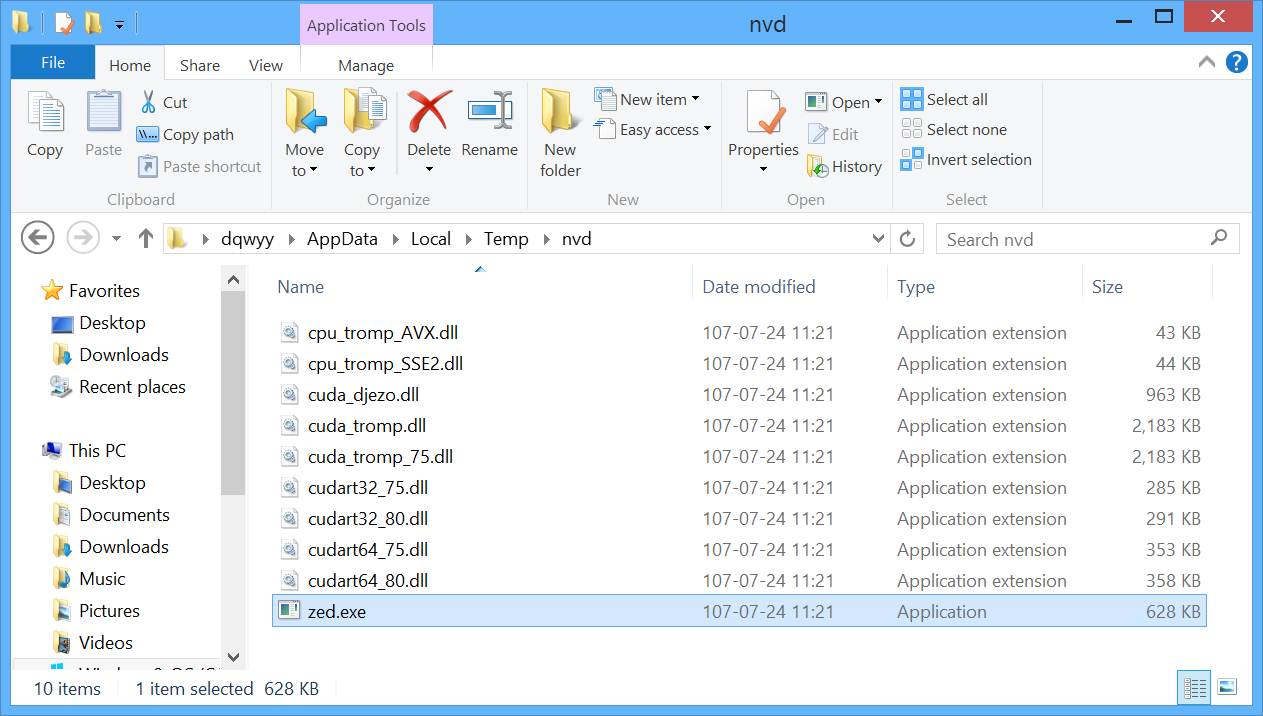Click Copy path in Clipboard group
Image resolution: width=1263 pixels, height=716 pixels.
tap(185, 134)
